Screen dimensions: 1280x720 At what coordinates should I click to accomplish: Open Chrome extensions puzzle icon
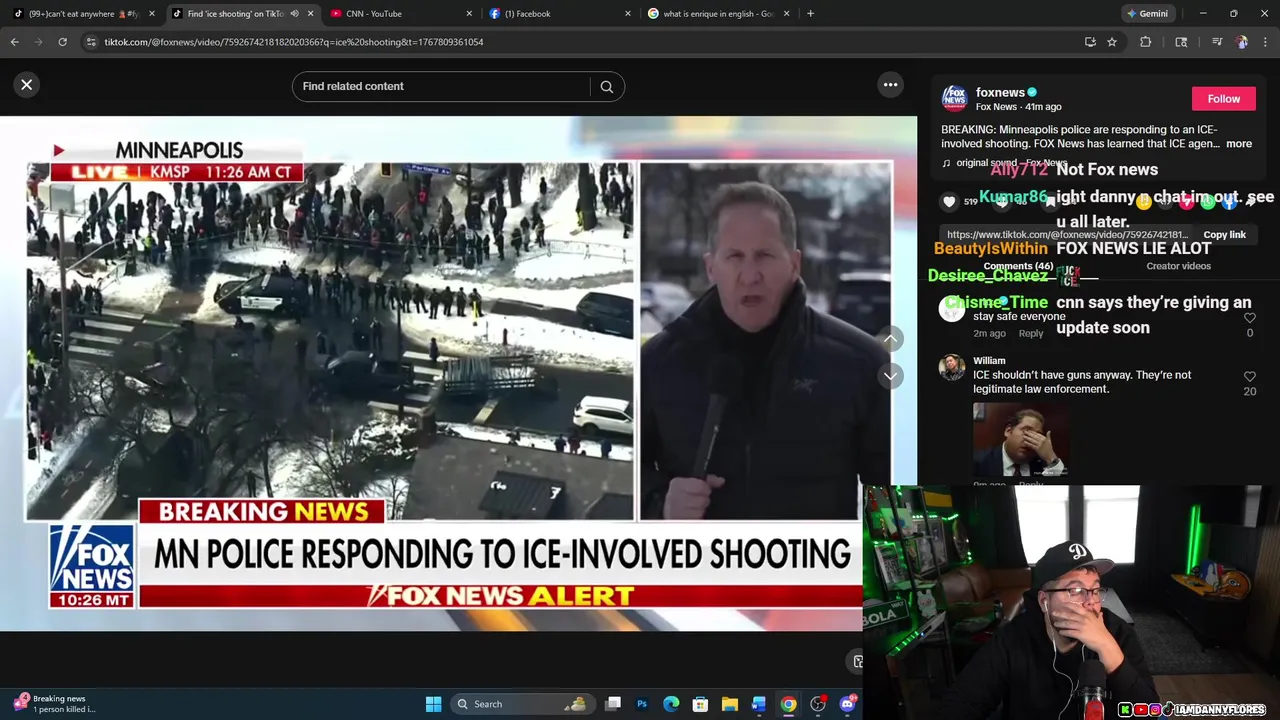coord(1145,42)
